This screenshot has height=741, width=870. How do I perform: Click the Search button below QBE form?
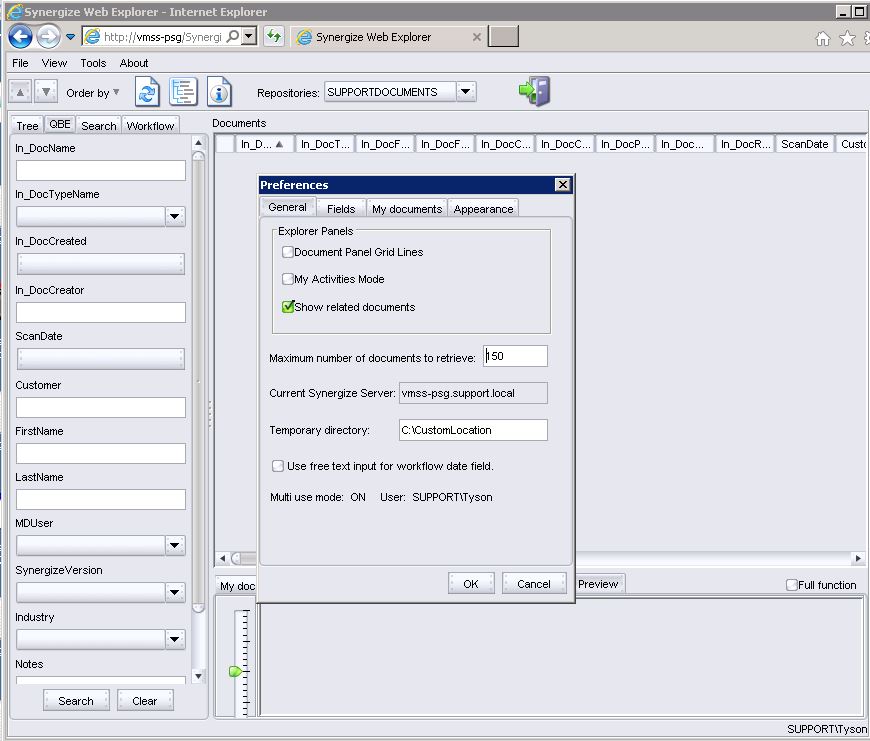coord(76,701)
